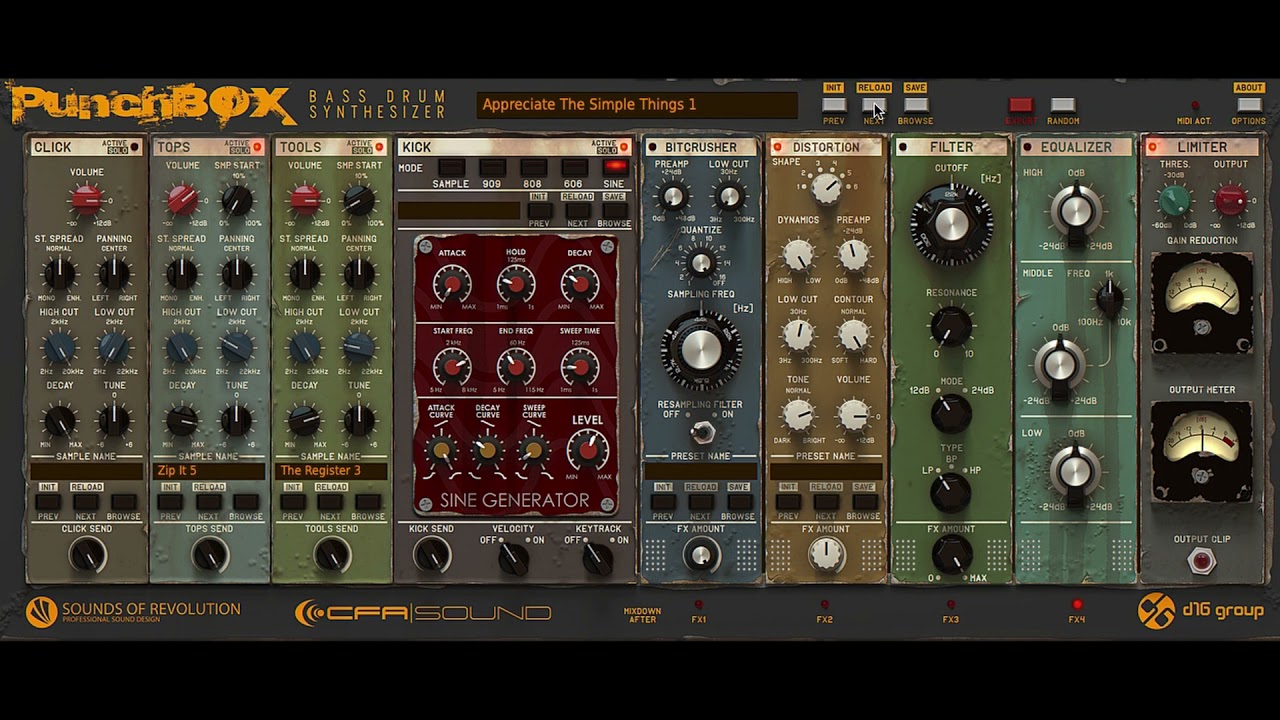The width and height of the screenshot is (1280, 720).
Task: Enable the Filter power LED
Action: 902,147
